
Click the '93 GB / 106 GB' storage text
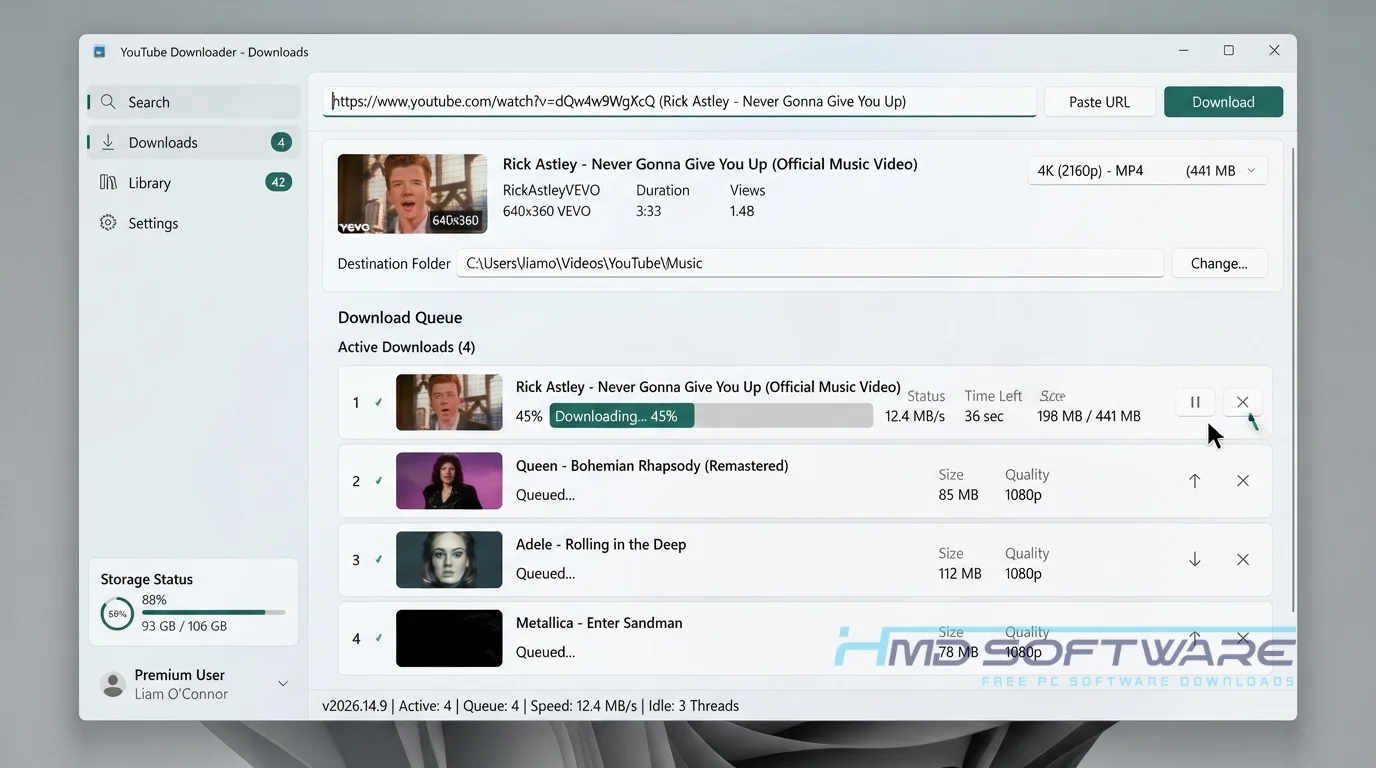tap(184, 626)
